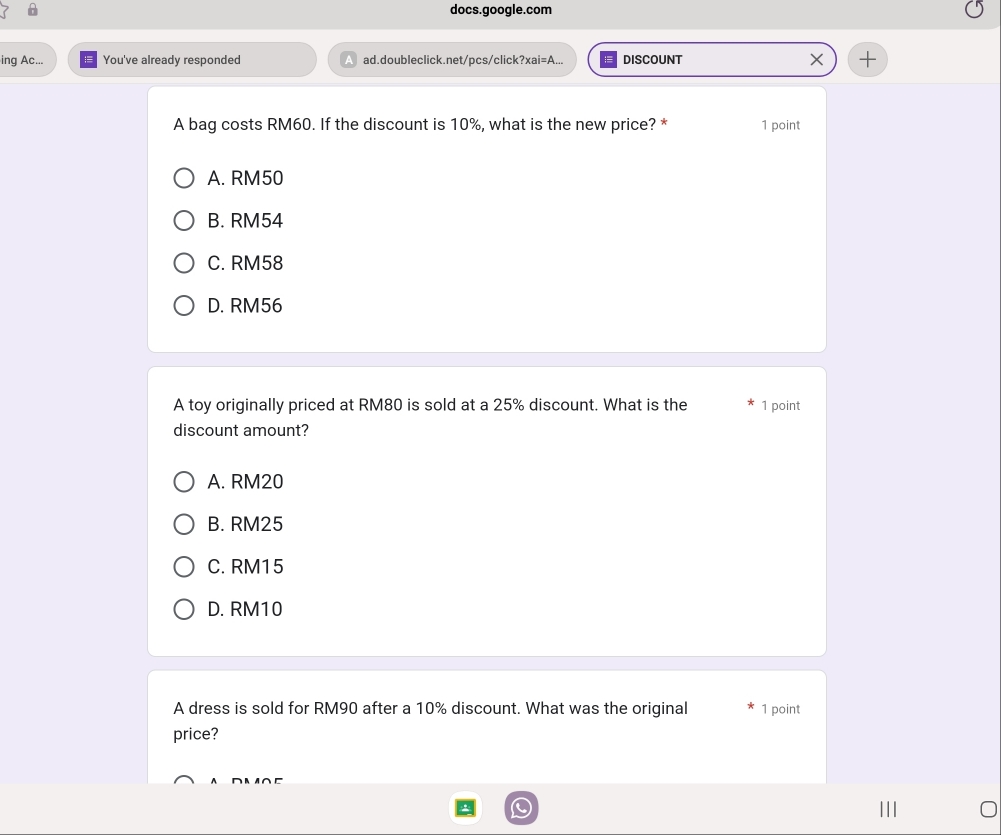
Task: Click the docs.google.com address bar
Action: pos(500,10)
